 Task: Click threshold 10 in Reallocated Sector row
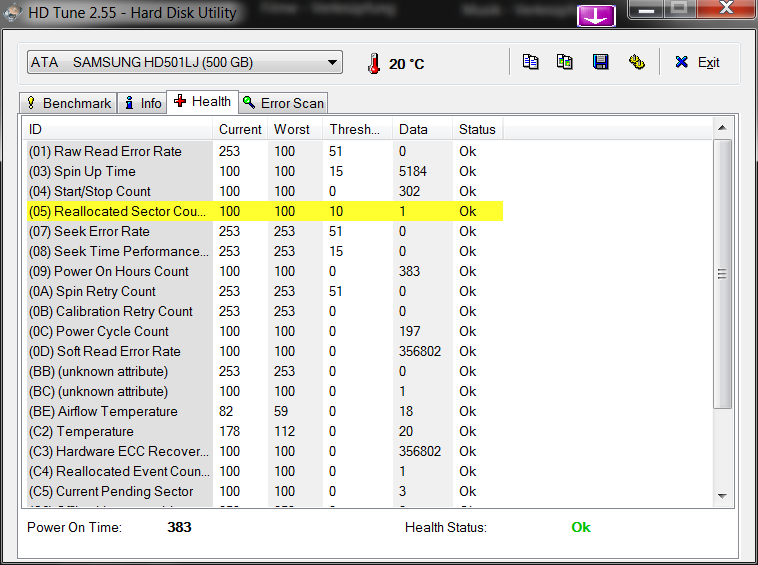336,211
